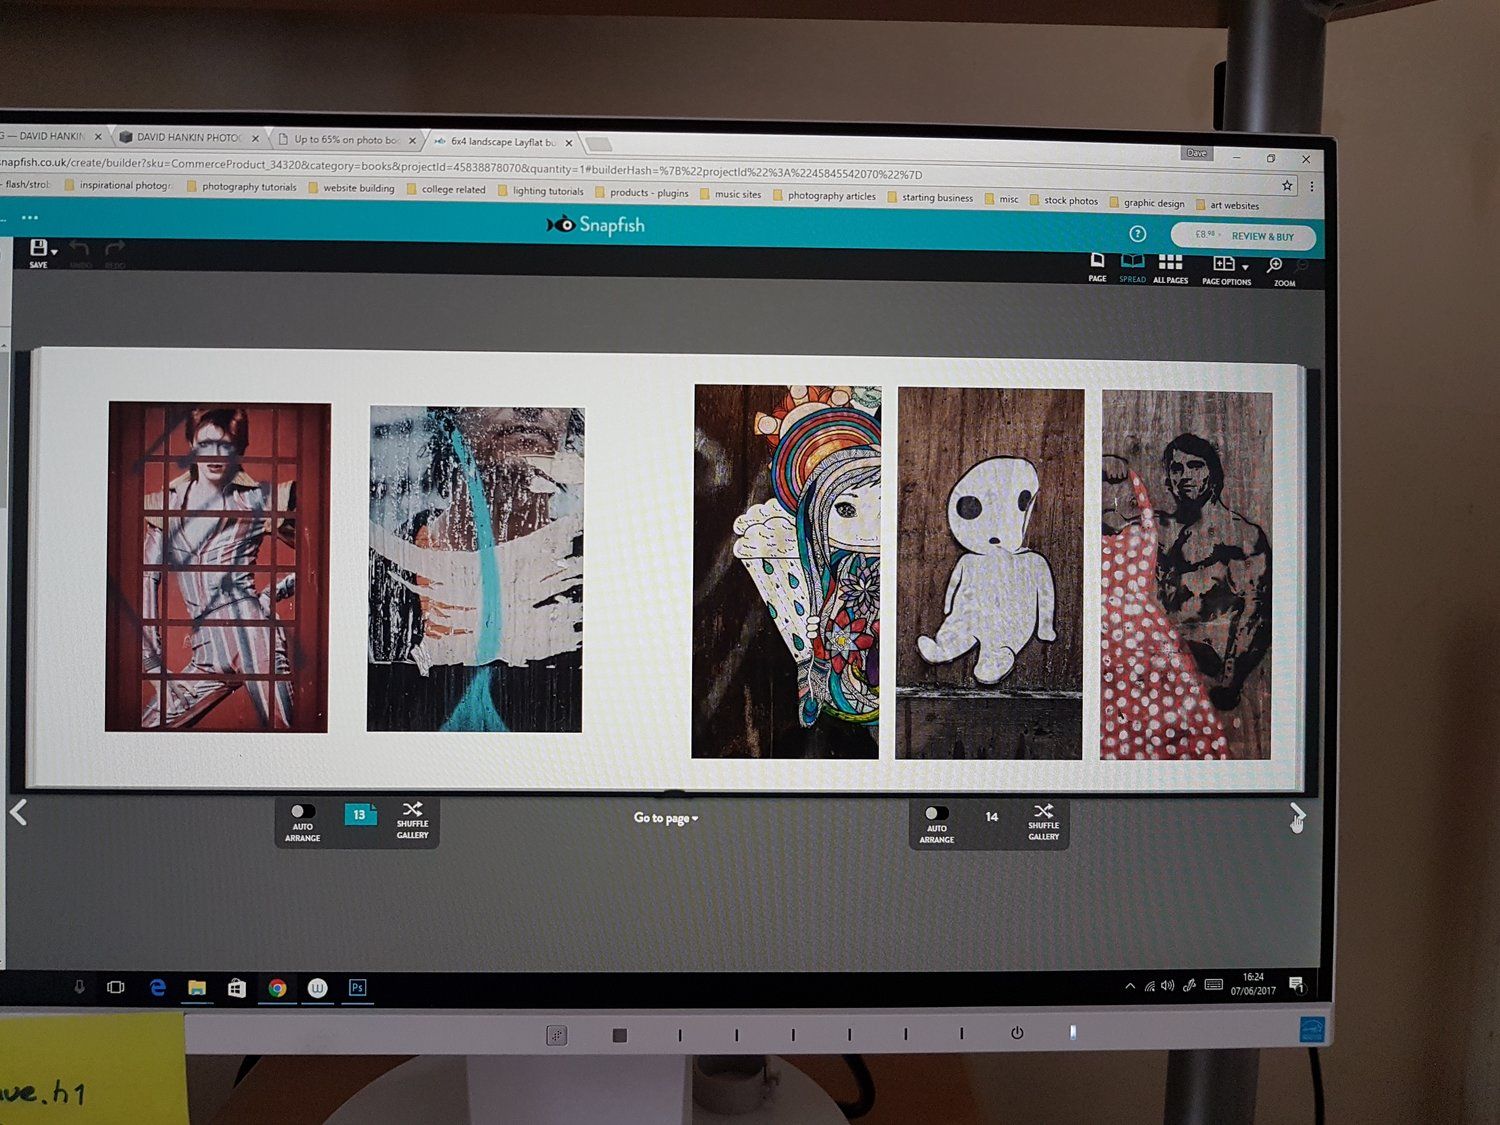
Task: Open the Action Center notifications icon
Action: (x=1296, y=985)
